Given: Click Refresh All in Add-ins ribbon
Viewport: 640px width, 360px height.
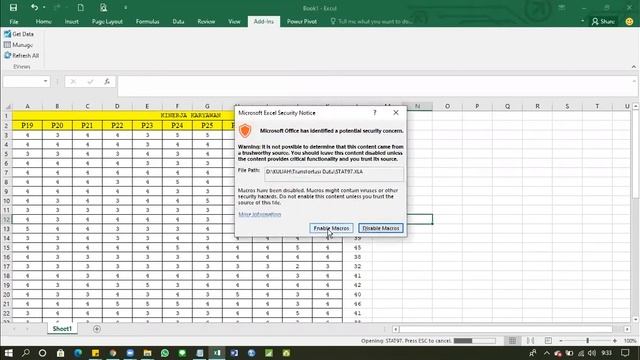Looking at the screenshot, I should pos(22,56).
